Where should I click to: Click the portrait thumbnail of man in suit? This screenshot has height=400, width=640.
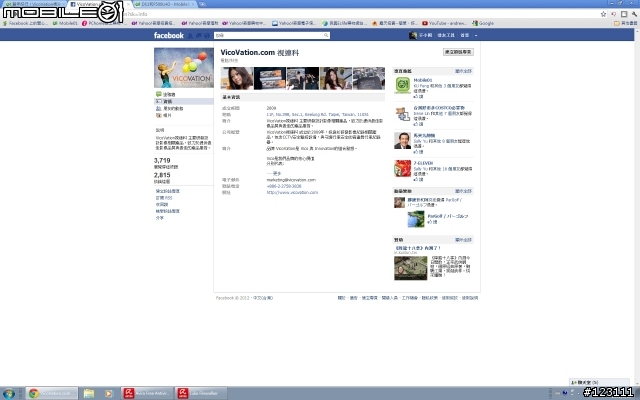click(402, 141)
